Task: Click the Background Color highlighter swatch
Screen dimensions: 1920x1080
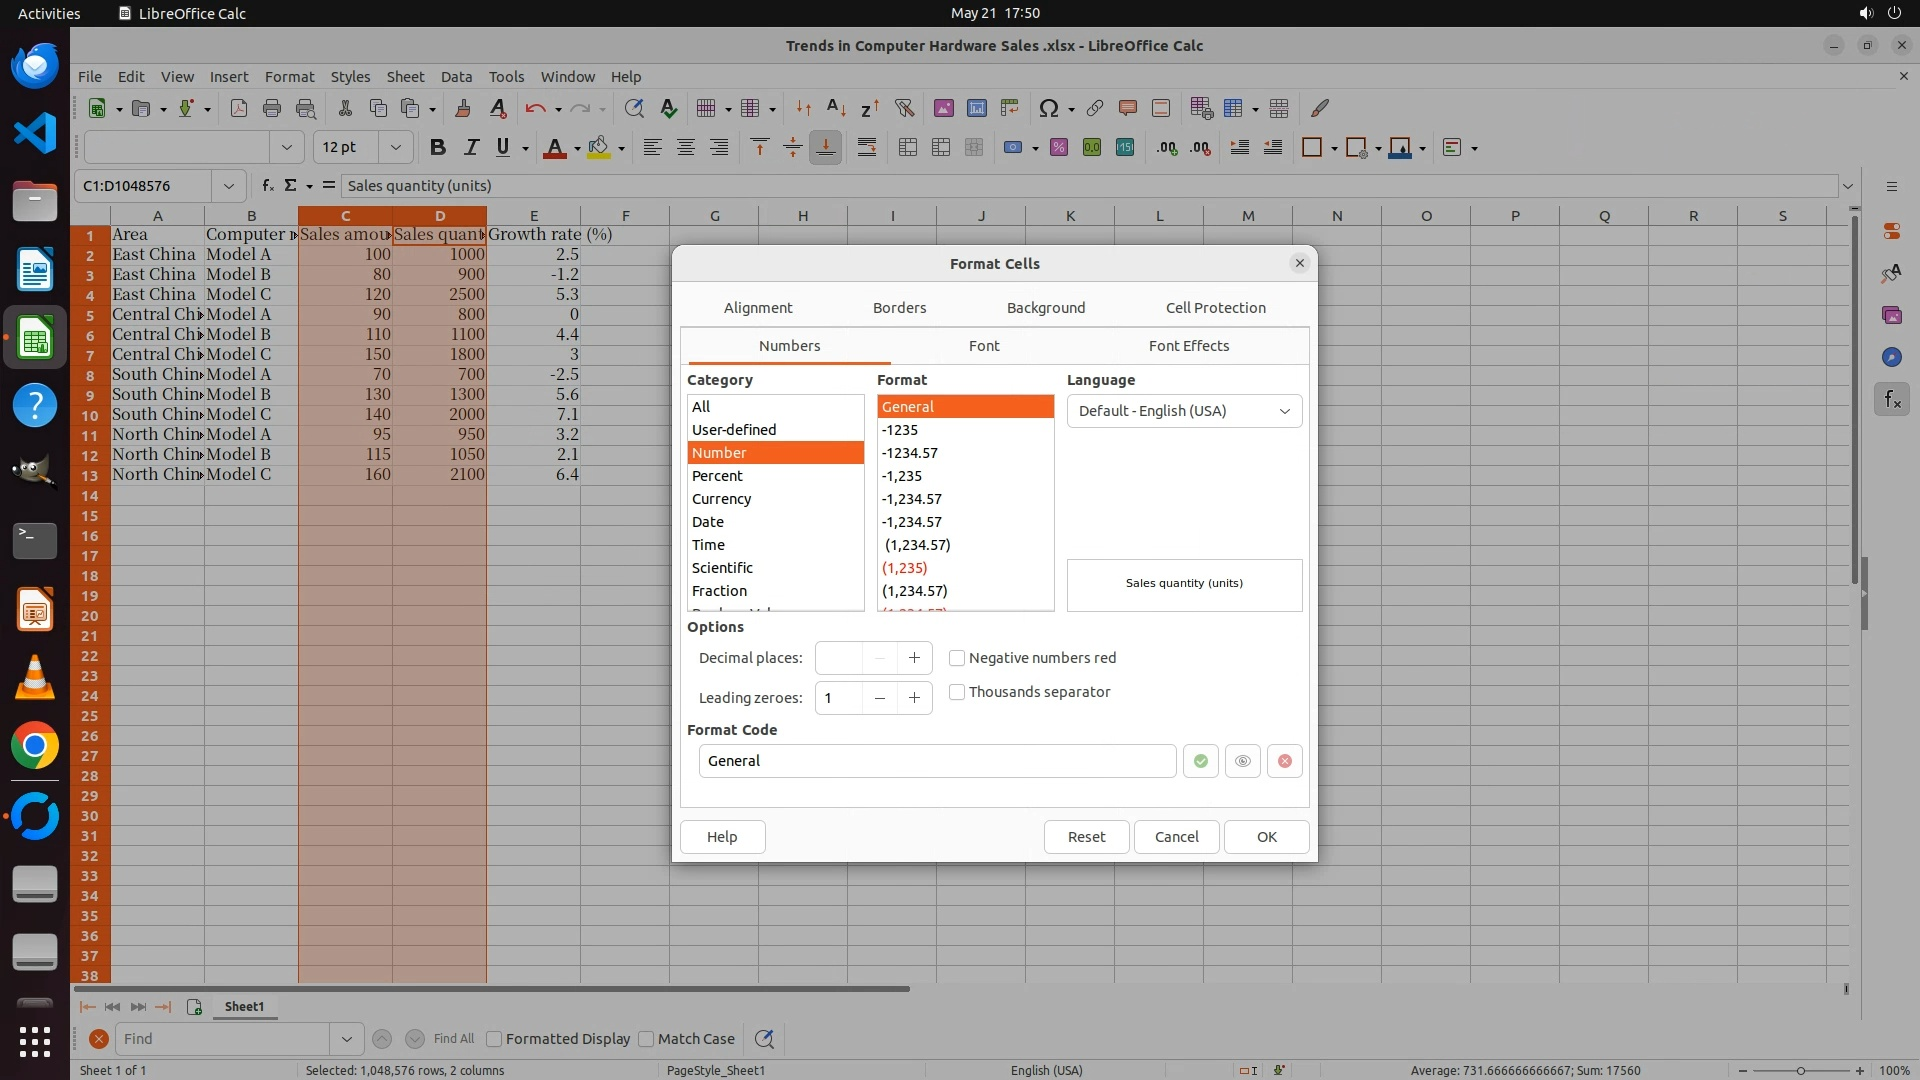Action: [598, 148]
